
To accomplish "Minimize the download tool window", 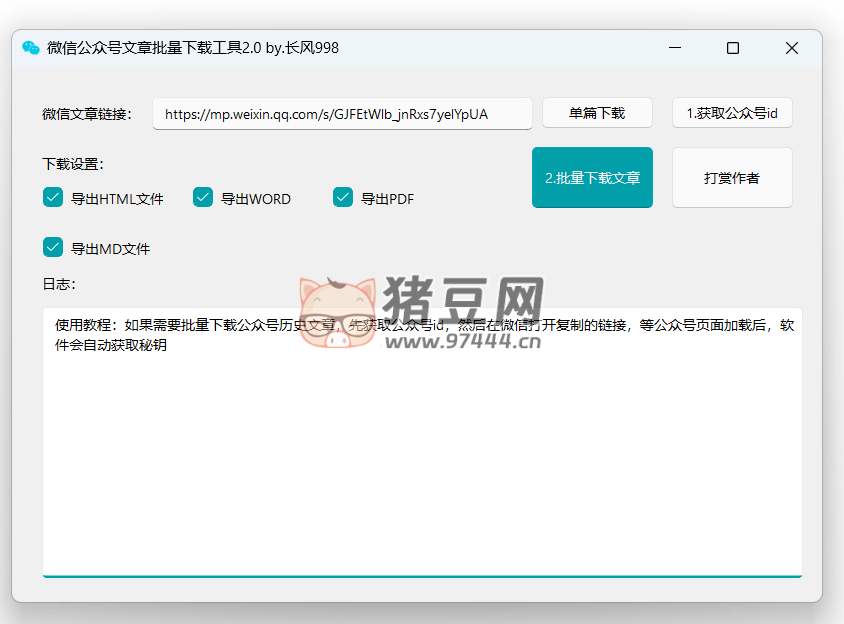I will [x=674, y=48].
